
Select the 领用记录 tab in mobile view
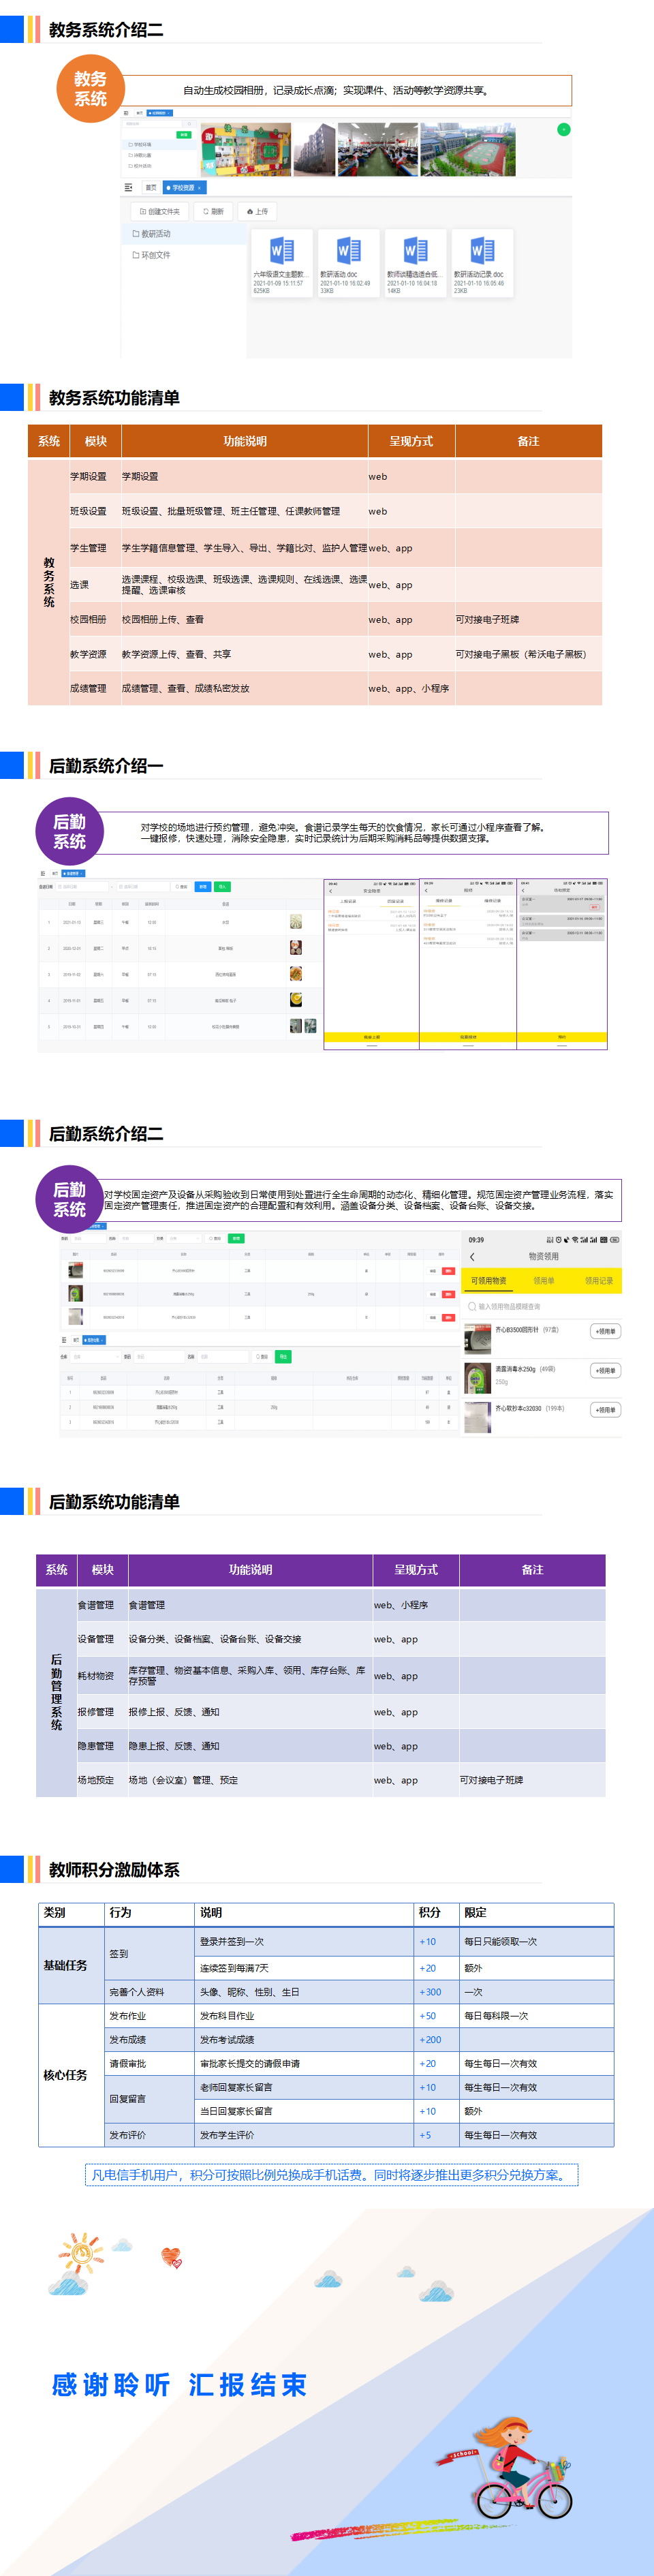coord(598,1280)
